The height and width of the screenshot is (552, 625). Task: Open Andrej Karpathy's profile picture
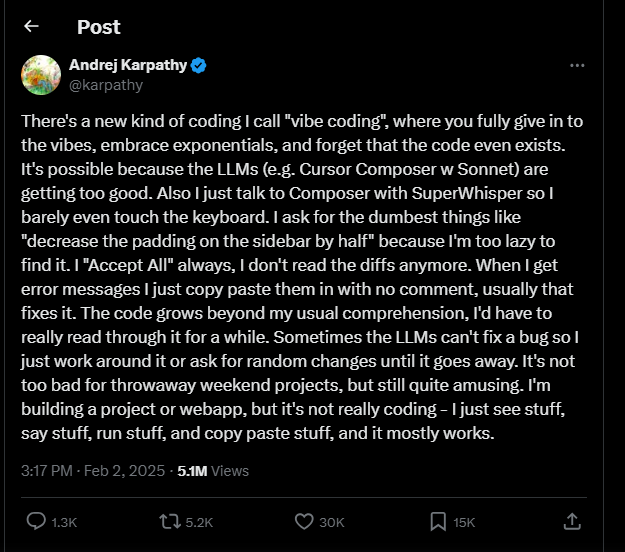[41, 75]
